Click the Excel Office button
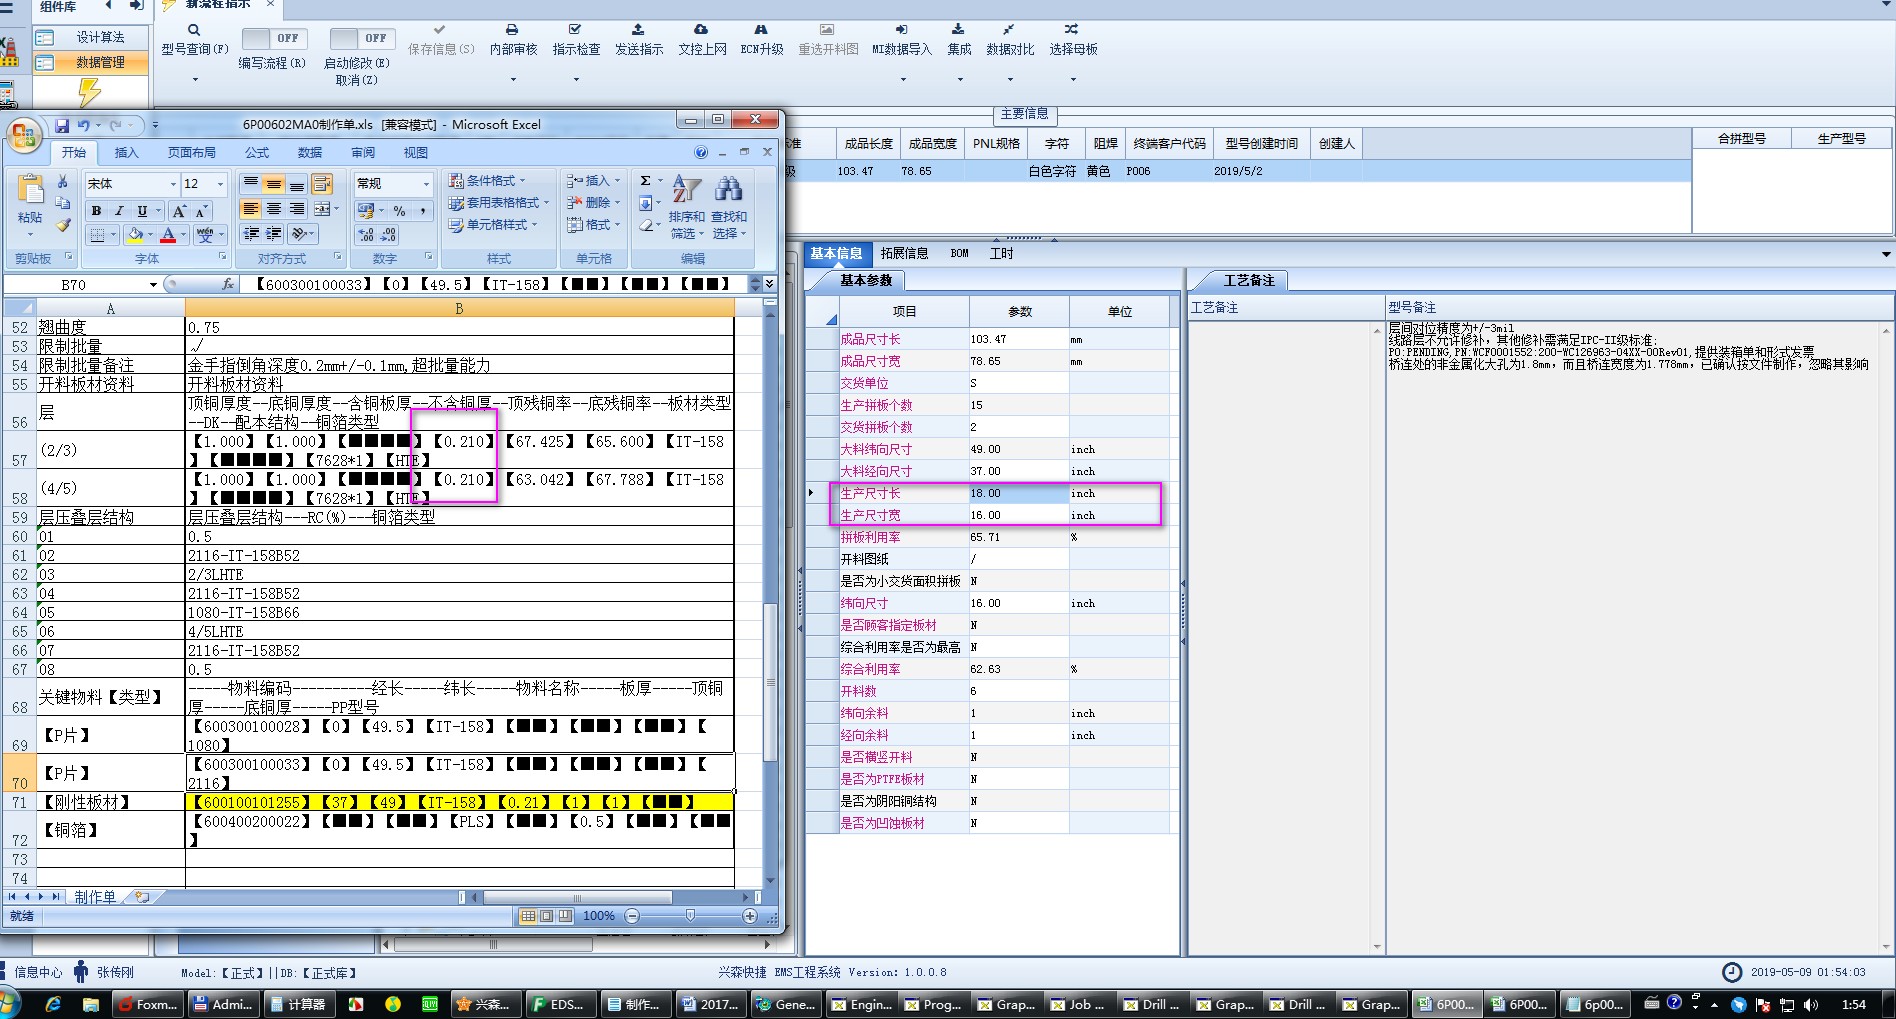Image resolution: width=1896 pixels, height=1019 pixels. [24, 135]
